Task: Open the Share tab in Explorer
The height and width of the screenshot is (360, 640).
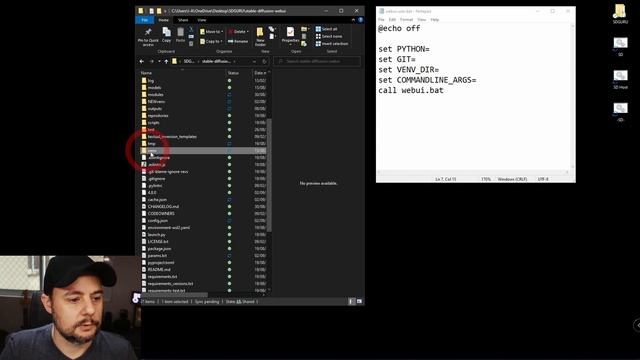Action: pyautogui.click(x=183, y=20)
